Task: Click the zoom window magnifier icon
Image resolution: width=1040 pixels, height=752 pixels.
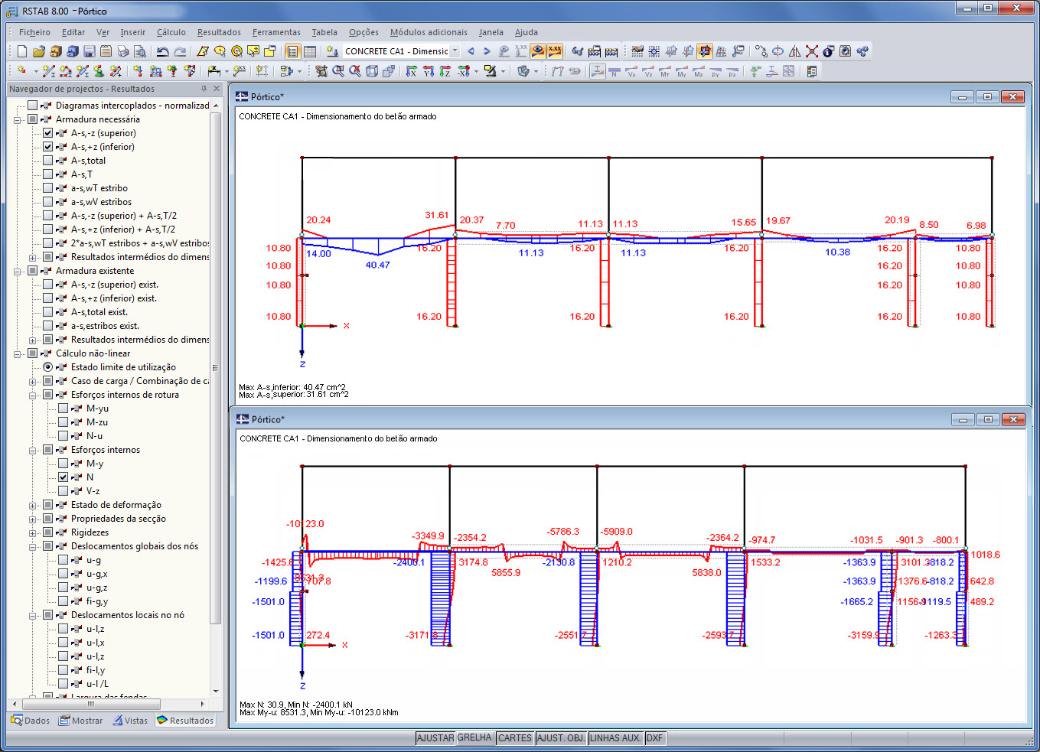Action: tap(338, 71)
